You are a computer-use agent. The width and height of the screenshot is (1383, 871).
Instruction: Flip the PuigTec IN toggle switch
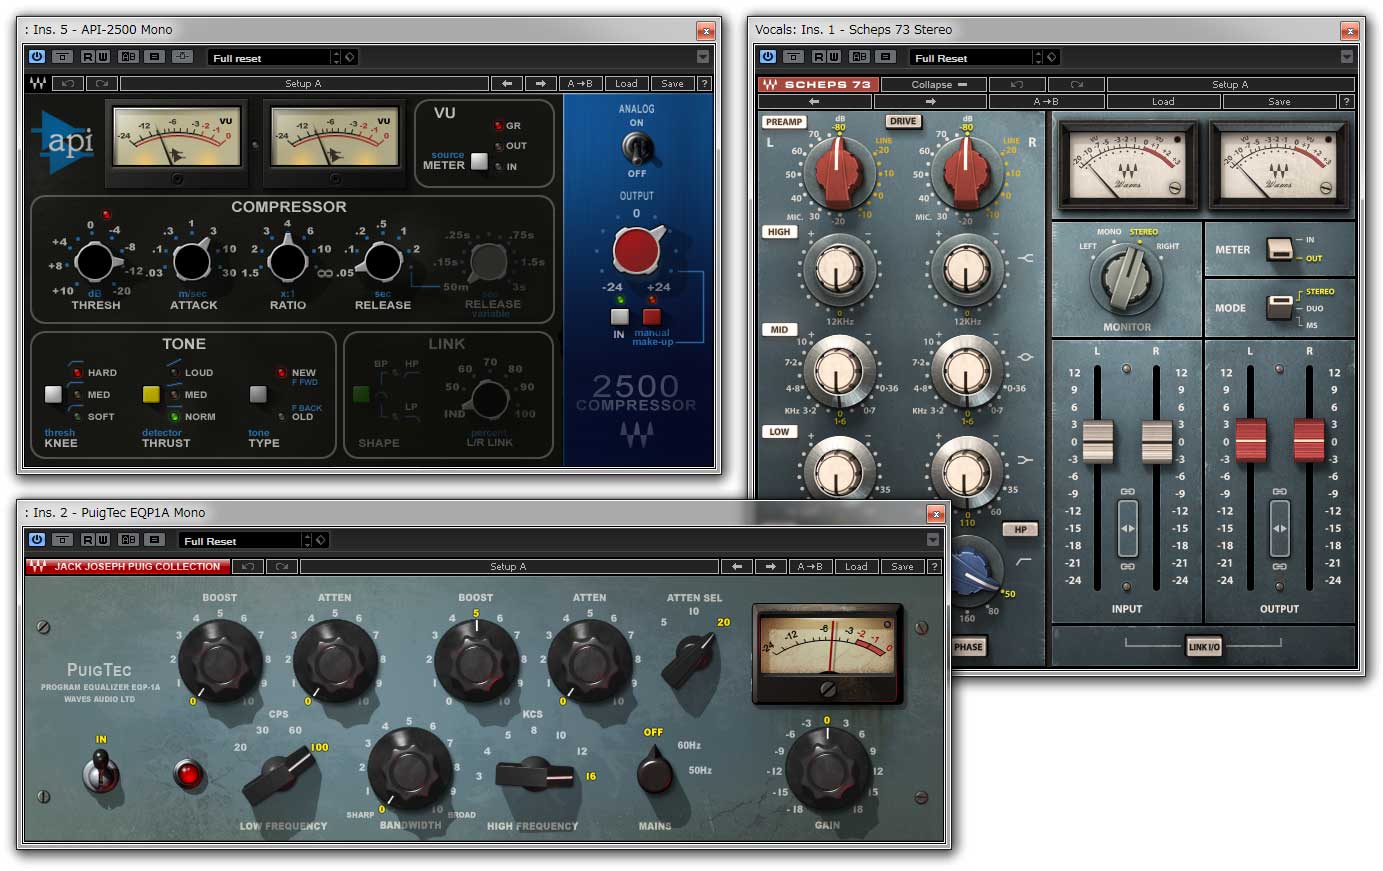pyautogui.click(x=101, y=772)
